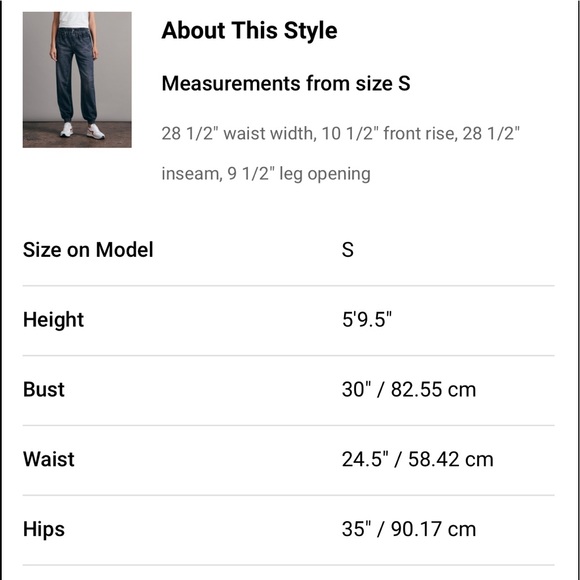Click the white sneakers in product photo
580x580 pixels.
pyautogui.click(x=82, y=131)
